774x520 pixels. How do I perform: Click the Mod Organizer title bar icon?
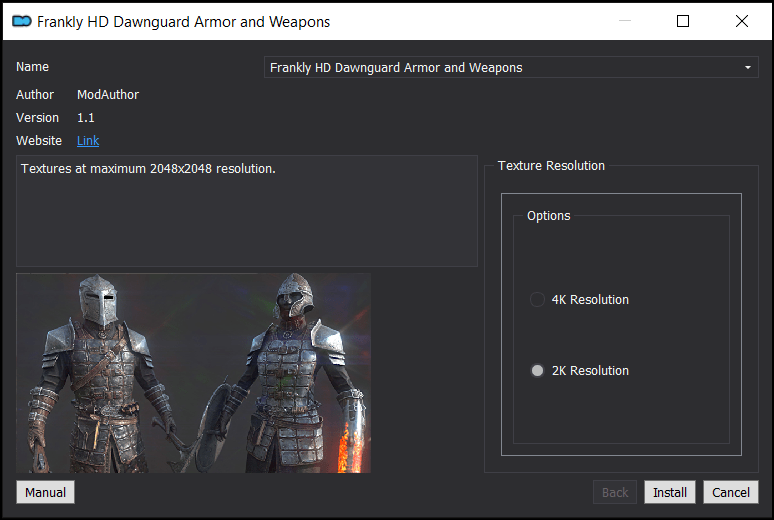coord(22,21)
